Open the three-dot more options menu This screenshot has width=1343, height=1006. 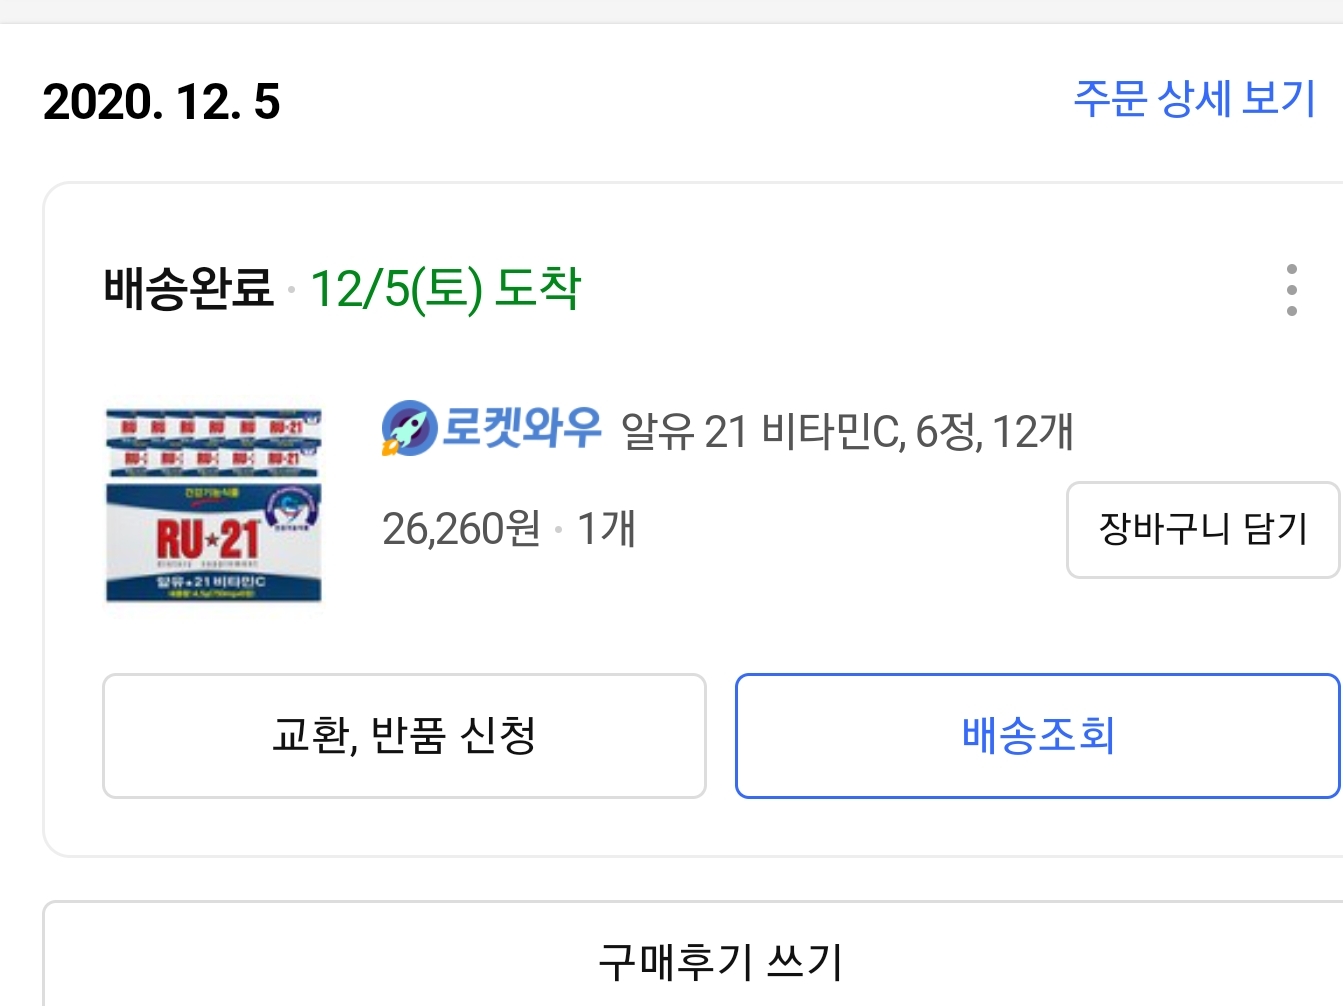(x=1291, y=290)
